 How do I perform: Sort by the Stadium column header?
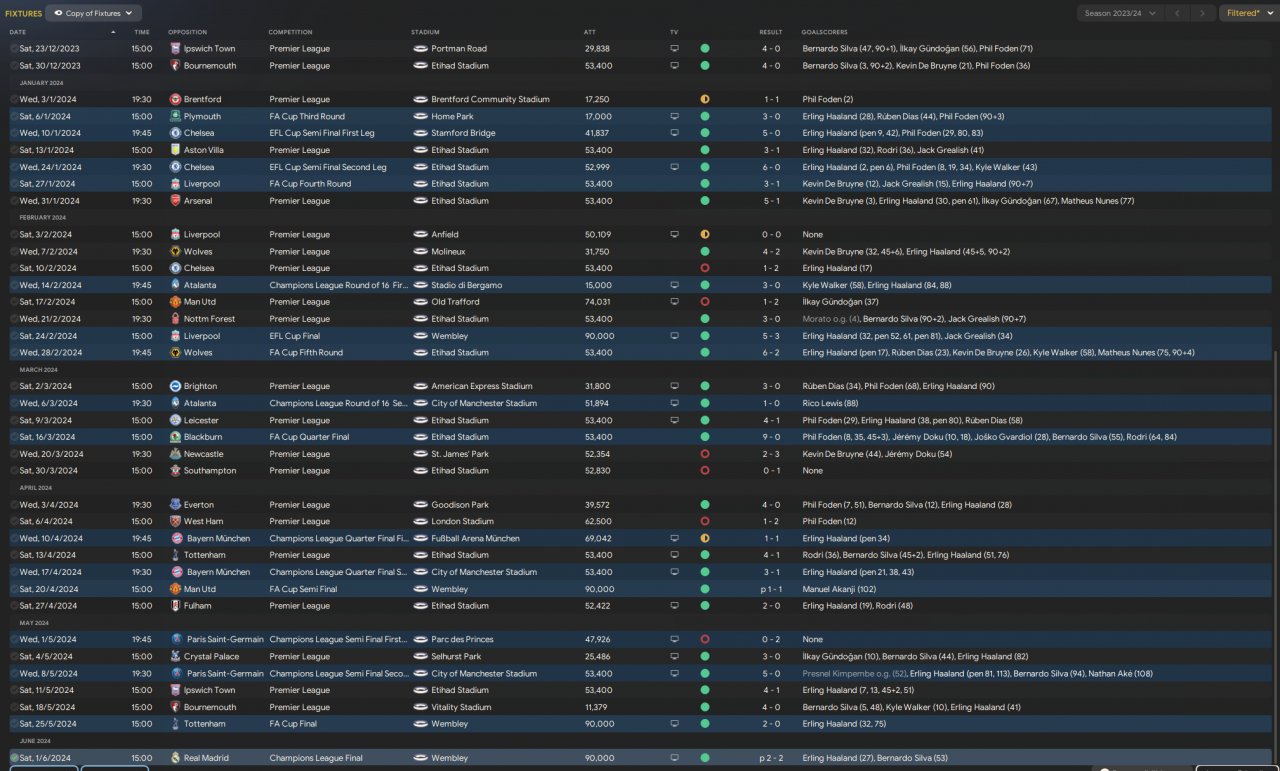(425, 32)
